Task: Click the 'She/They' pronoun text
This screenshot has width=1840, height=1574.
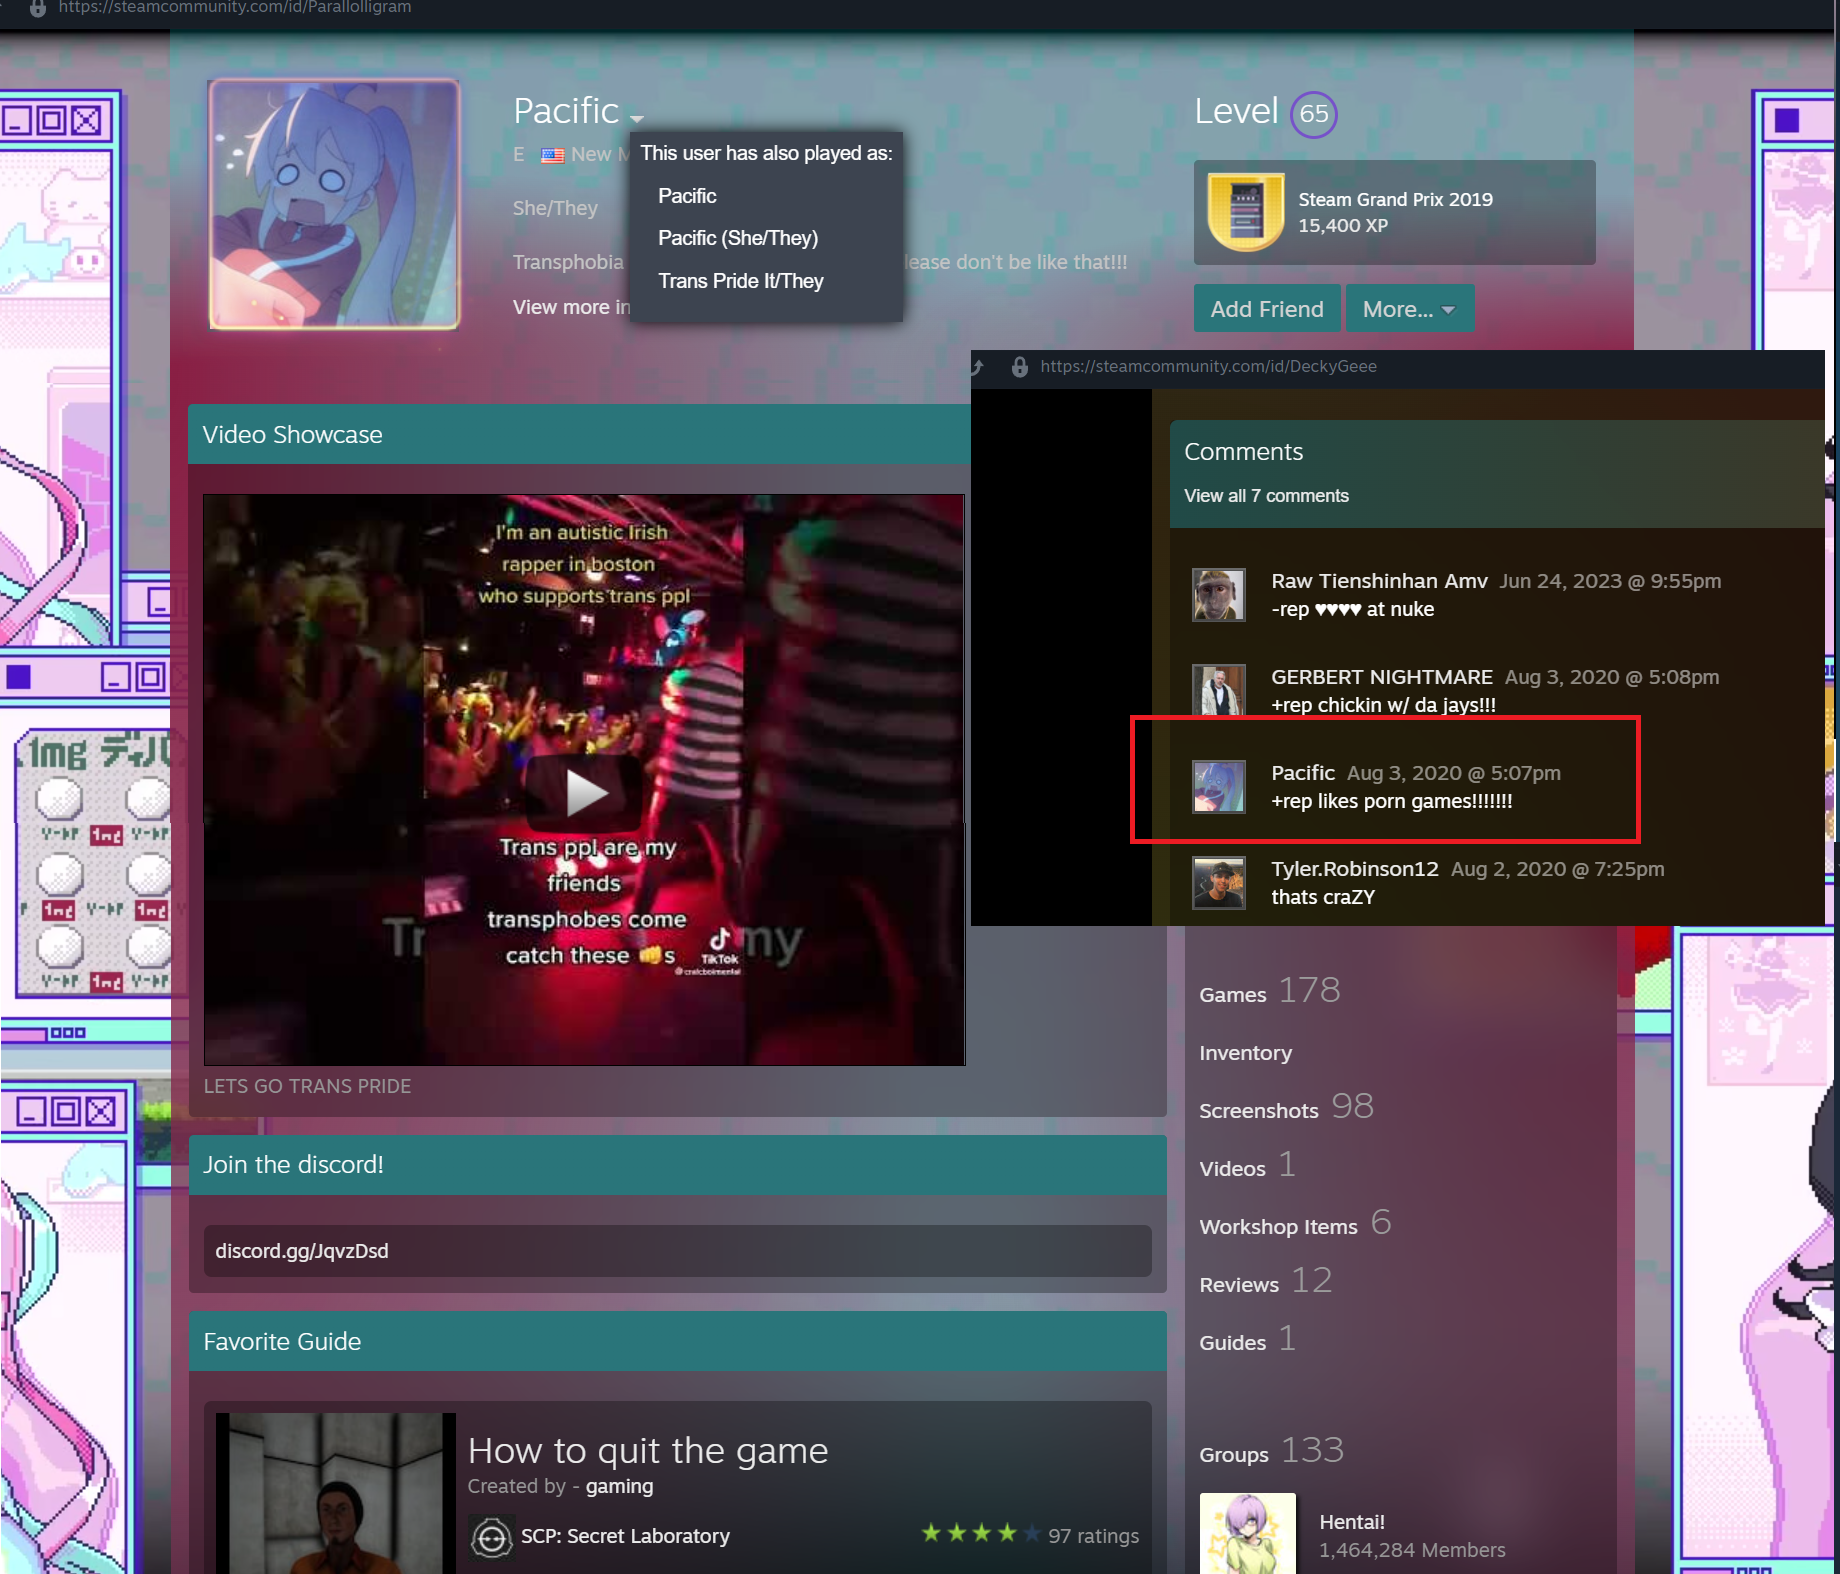Action: coord(555,208)
